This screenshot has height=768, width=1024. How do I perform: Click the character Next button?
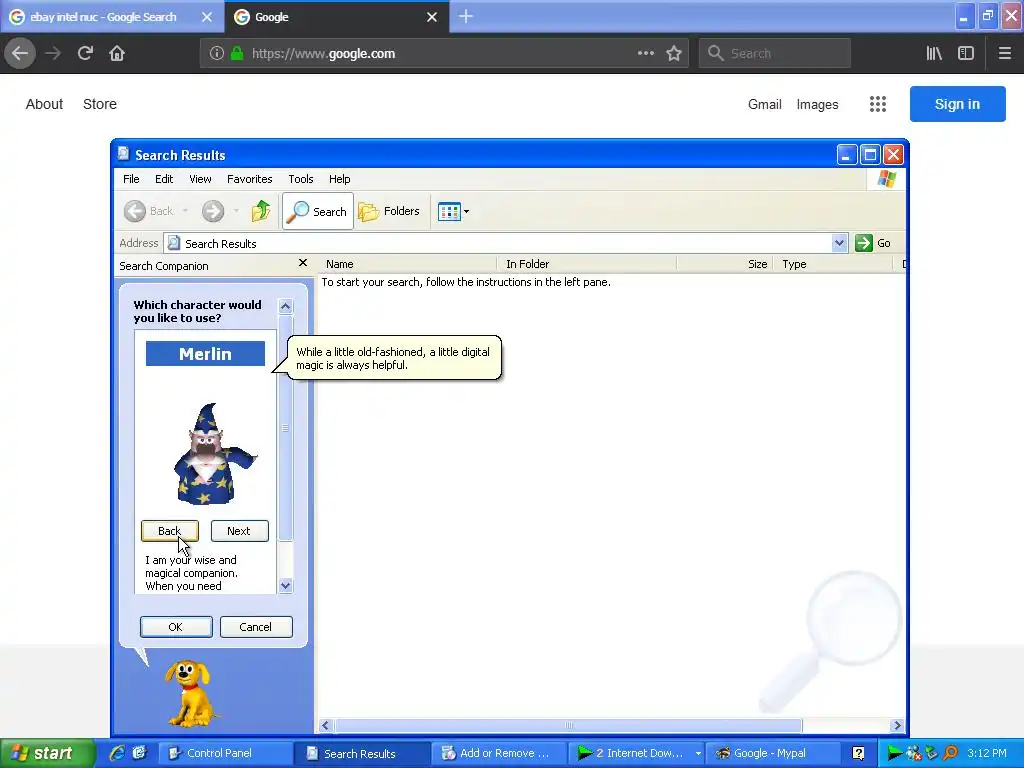tap(239, 531)
